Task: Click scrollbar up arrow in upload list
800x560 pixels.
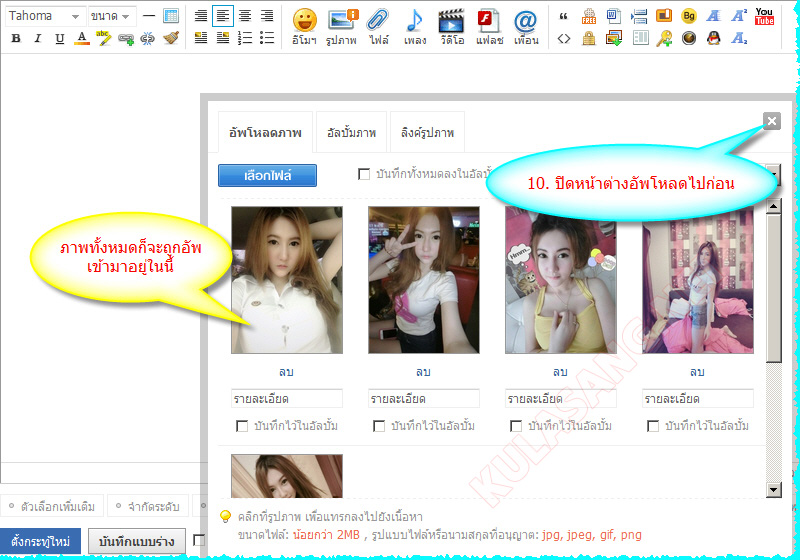Action: tap(773, 206)
